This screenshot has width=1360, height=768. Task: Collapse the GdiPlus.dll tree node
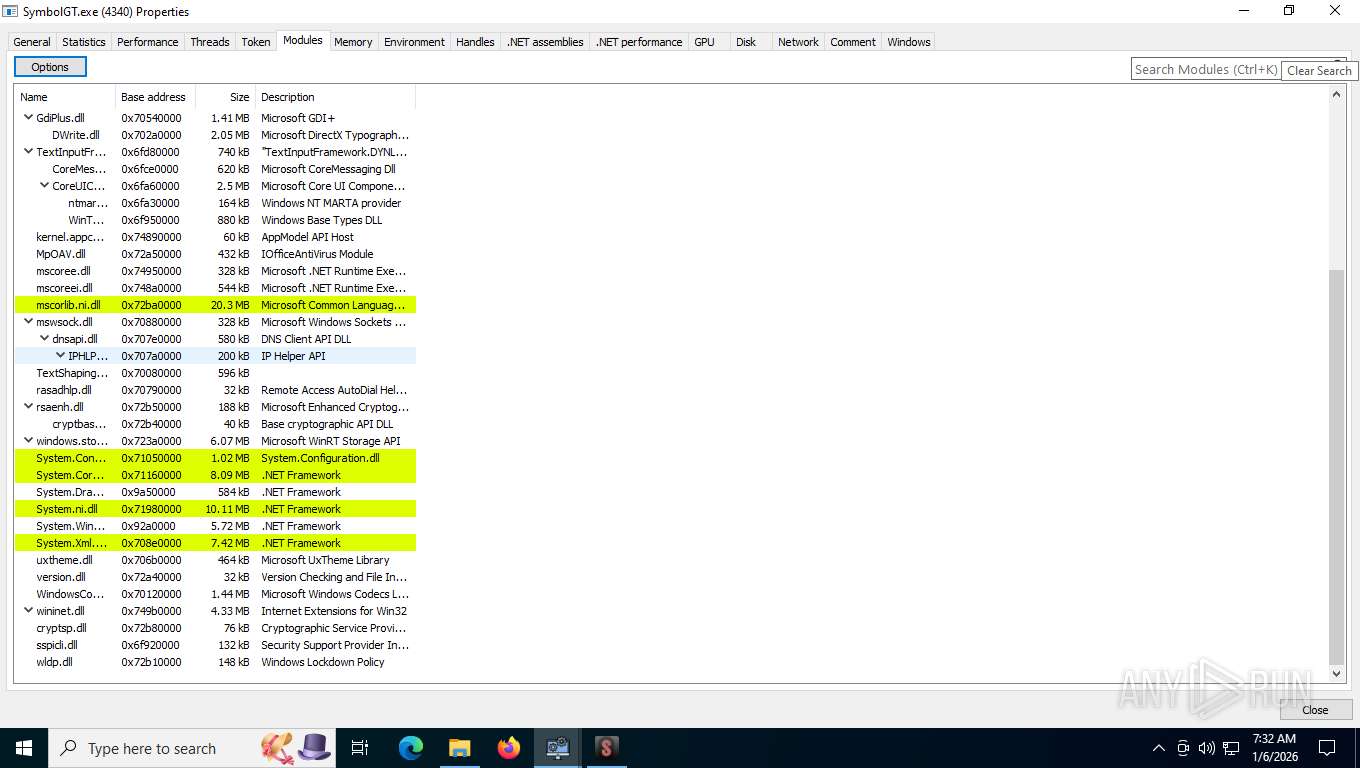tap(28, 118)
